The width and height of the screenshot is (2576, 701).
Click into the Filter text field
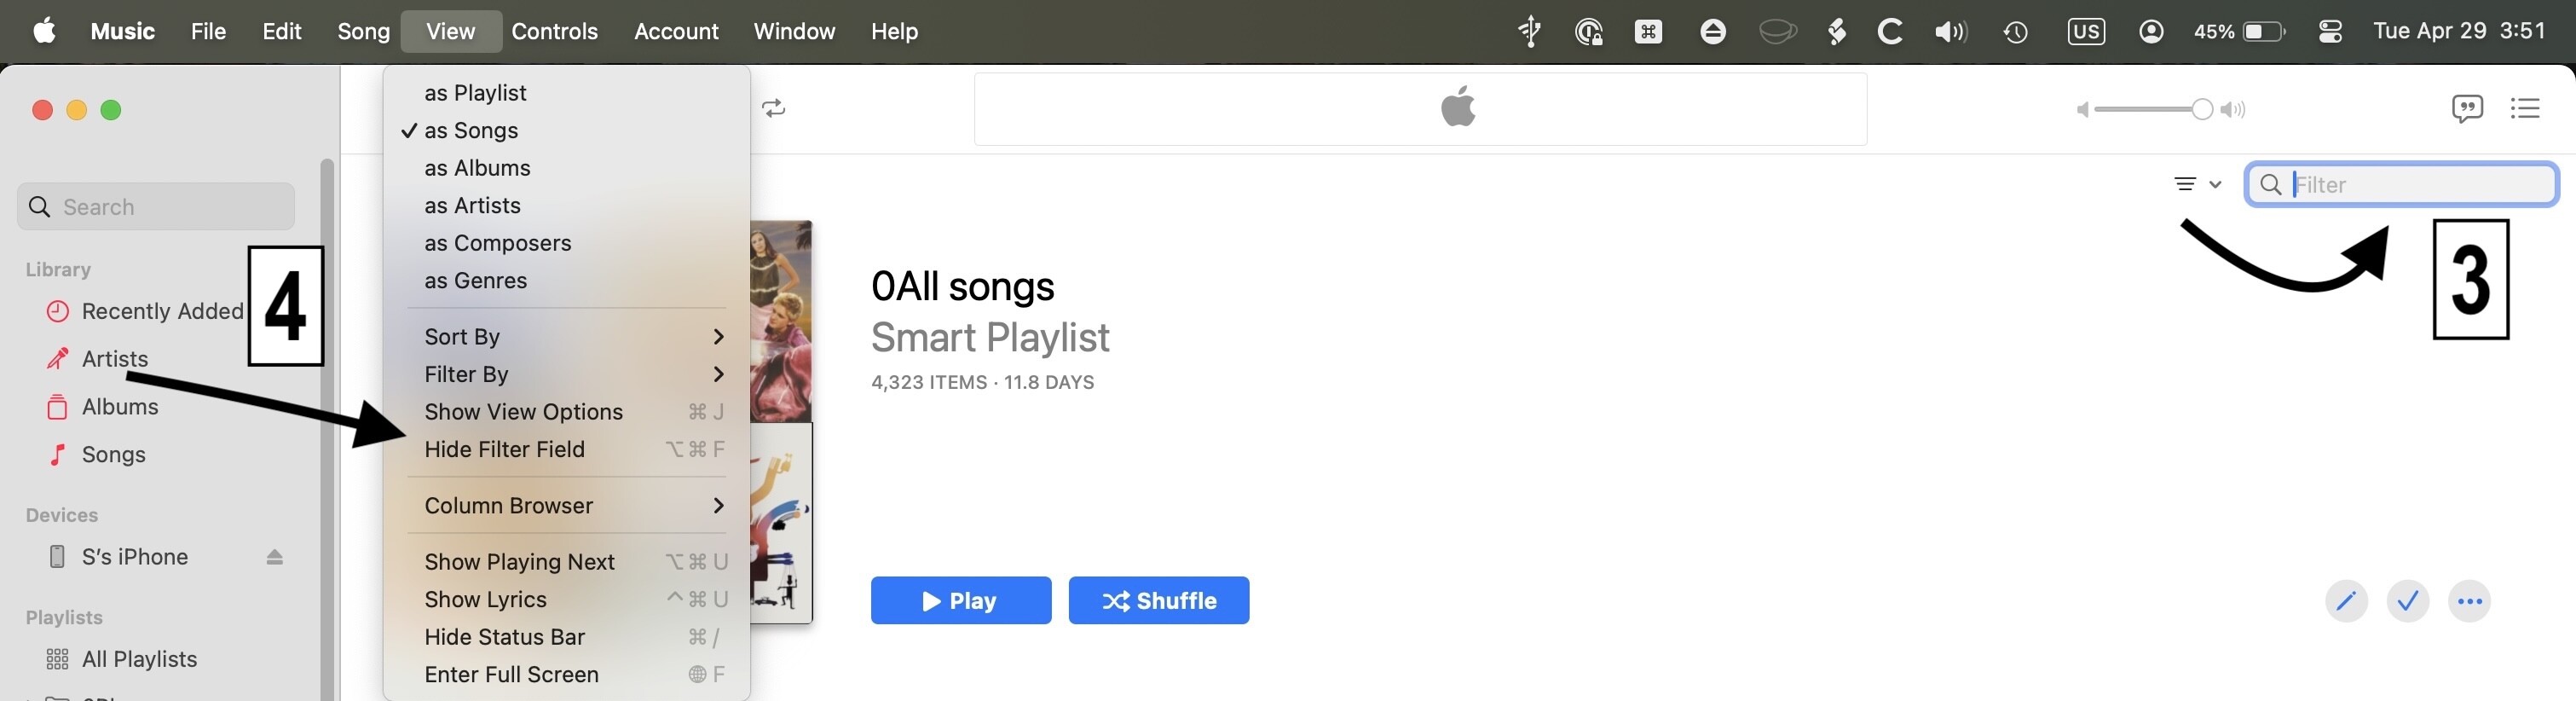[2401, 184]
